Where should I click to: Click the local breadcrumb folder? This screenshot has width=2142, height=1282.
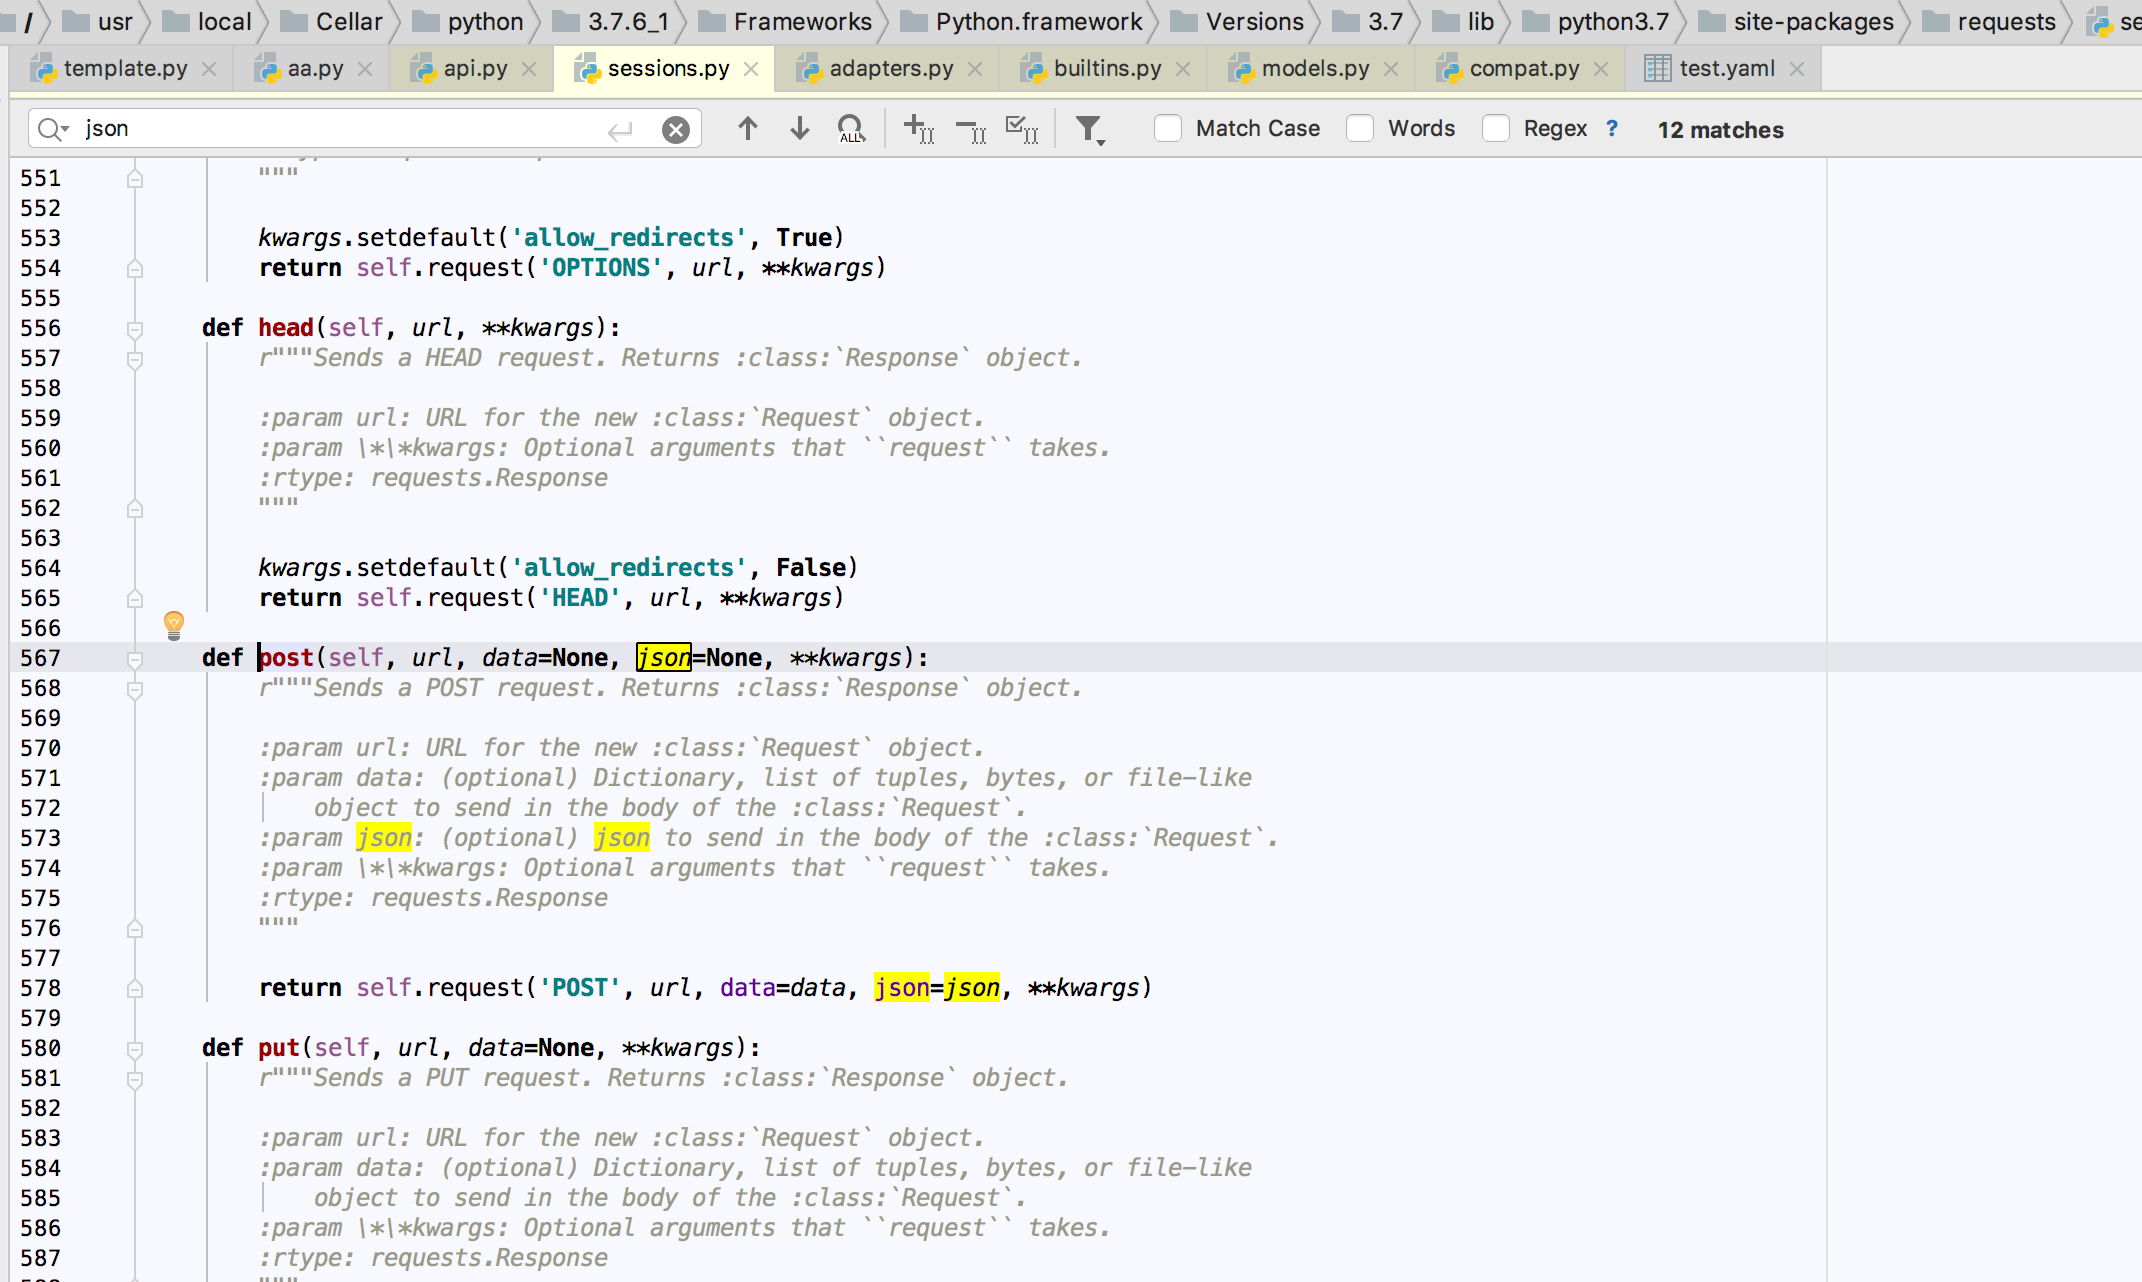(x=207, y=21)
